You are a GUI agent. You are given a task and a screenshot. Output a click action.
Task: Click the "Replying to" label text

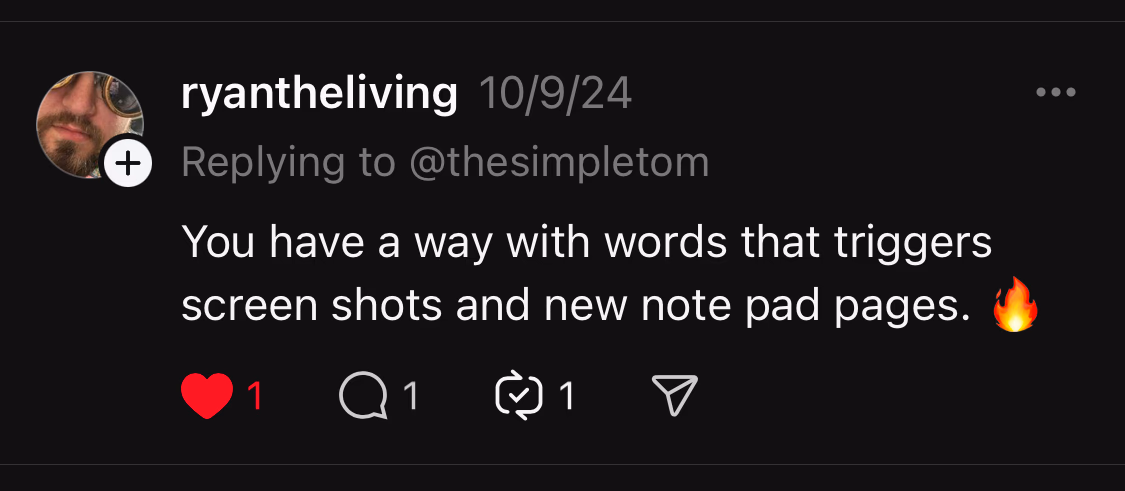point(288,162)
